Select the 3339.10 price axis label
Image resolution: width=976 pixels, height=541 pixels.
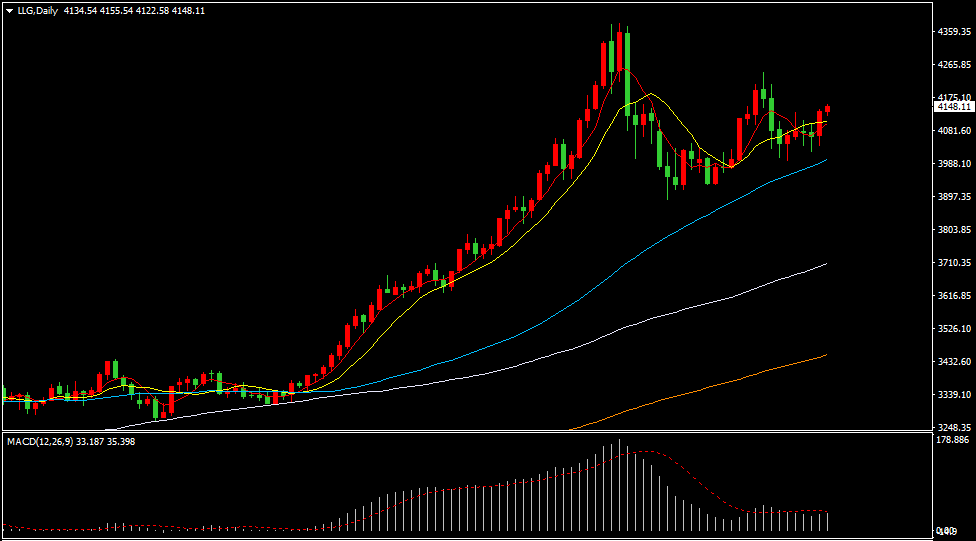pyautogui.click(x=954, y=395)
